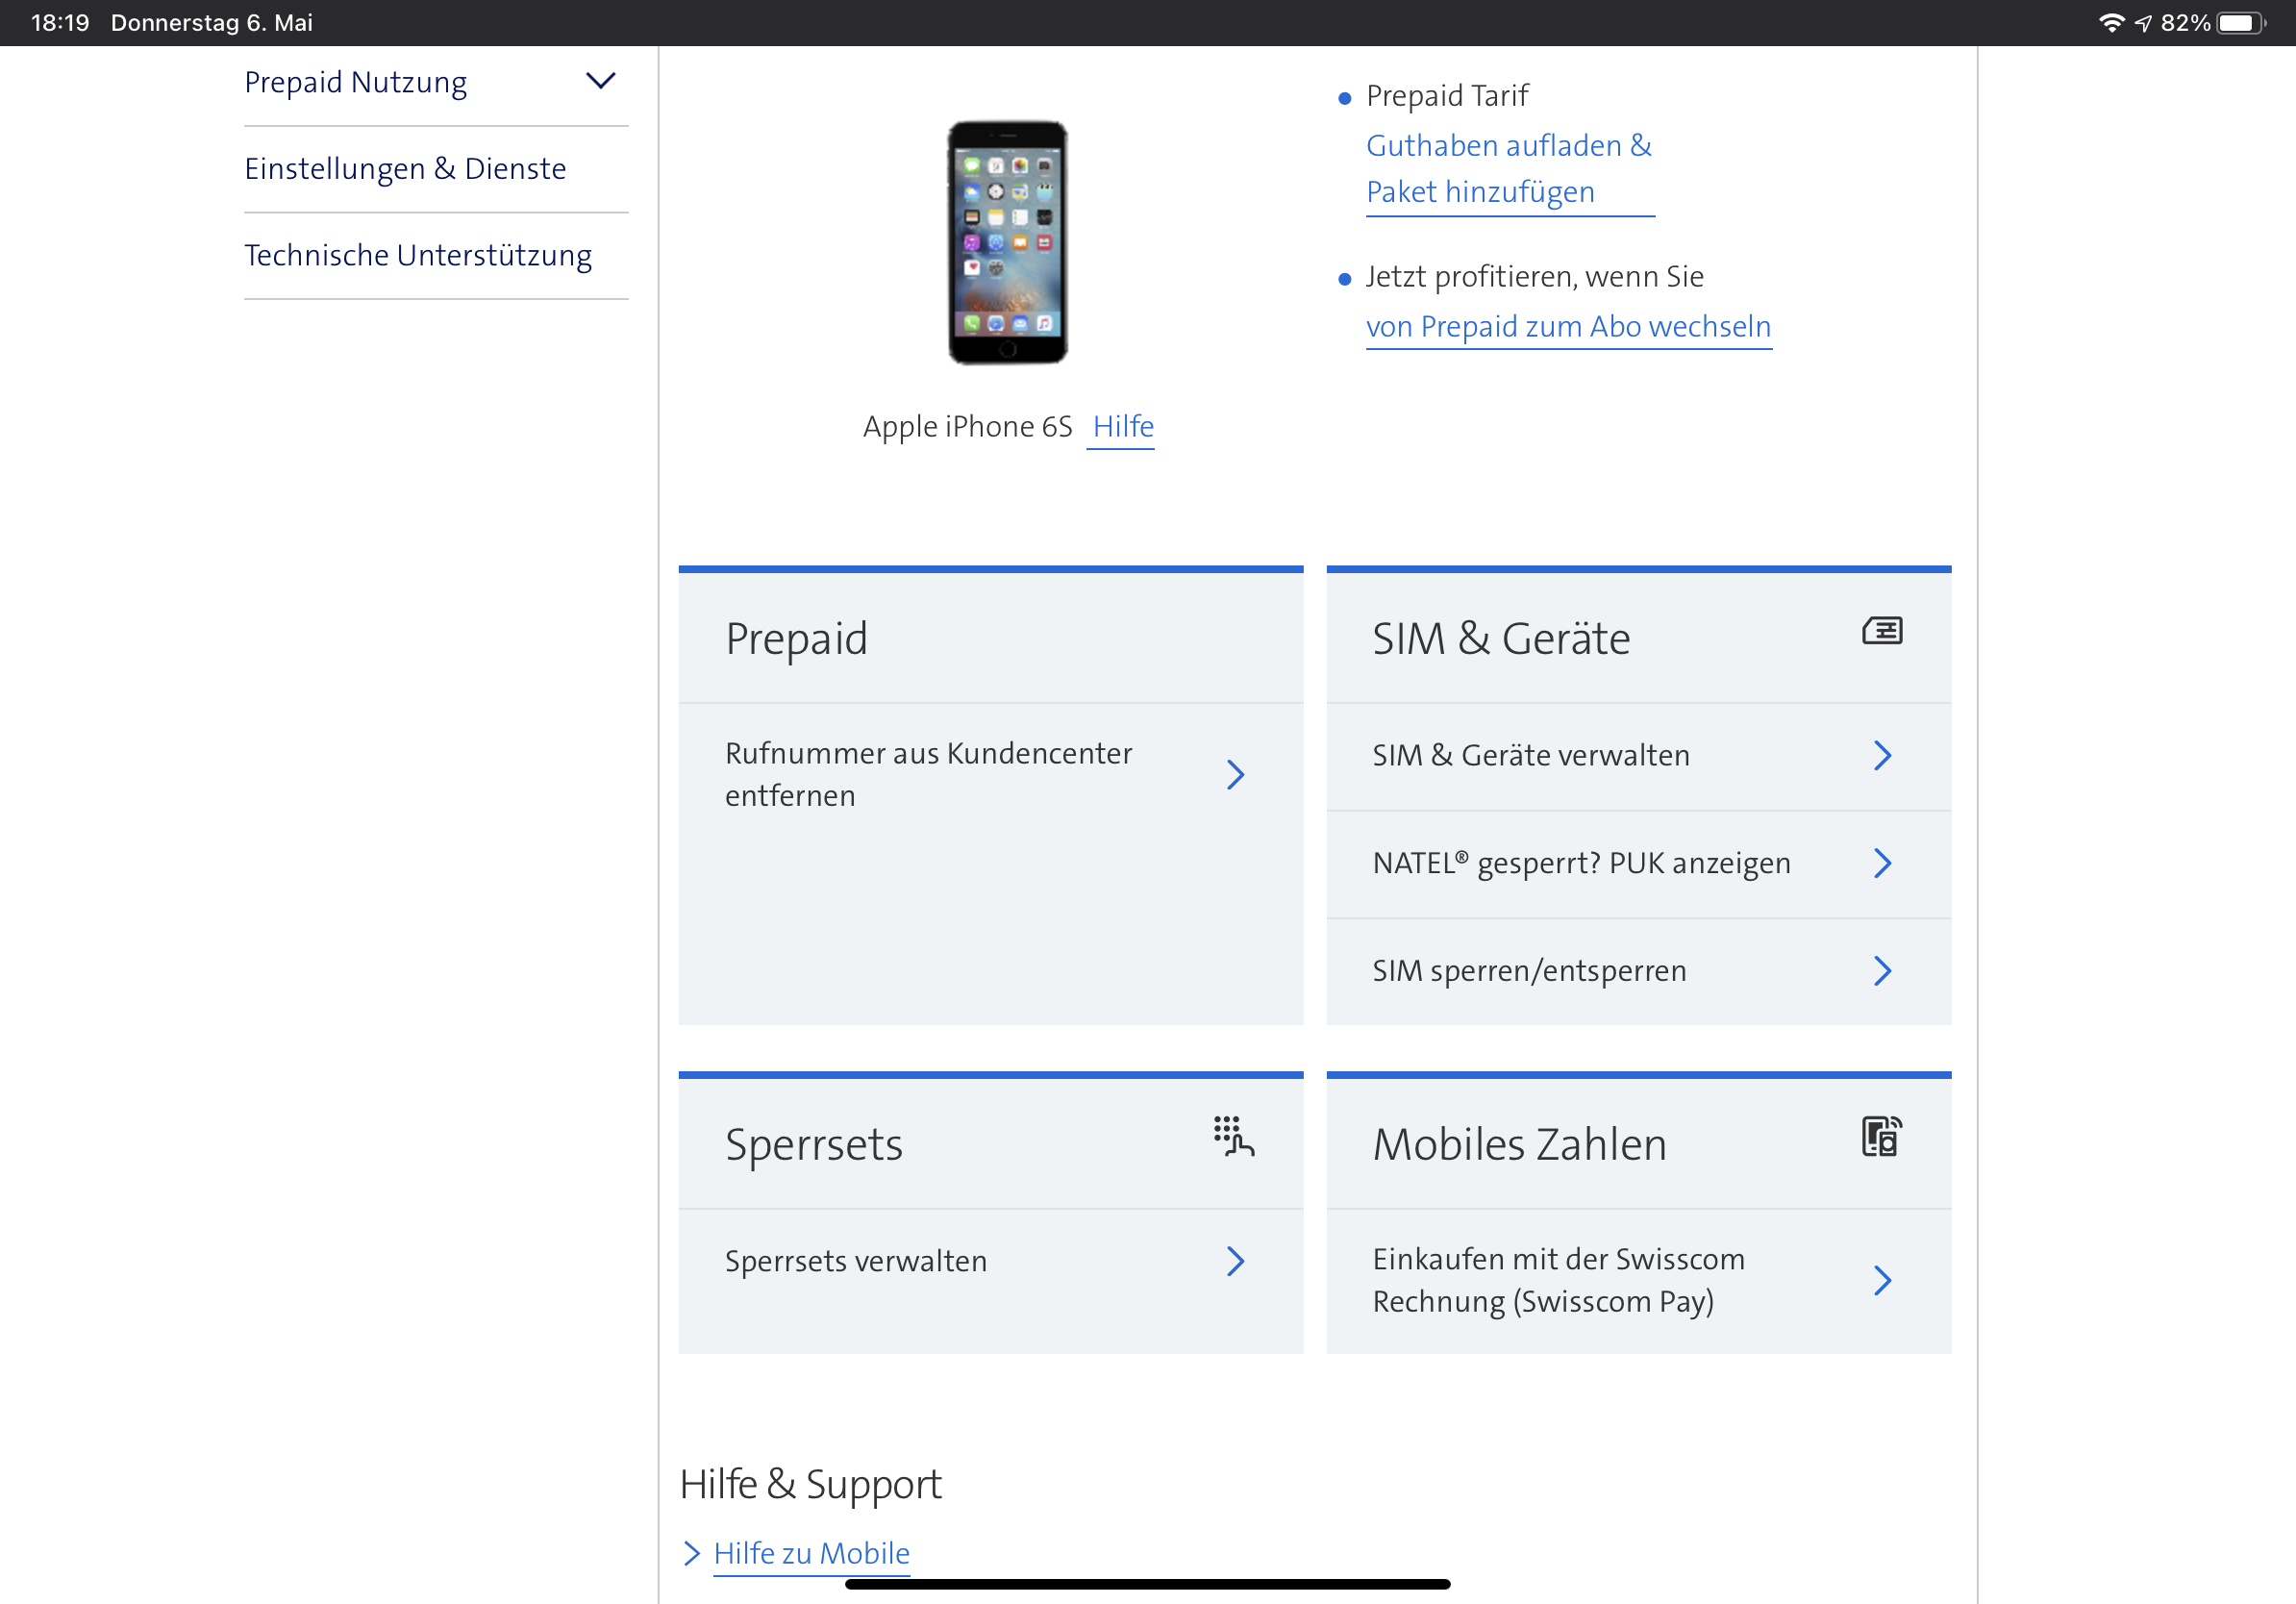Click the Hilfe link beside iPhone 6S
2296x1604 pixels.
pos(1122,427)
